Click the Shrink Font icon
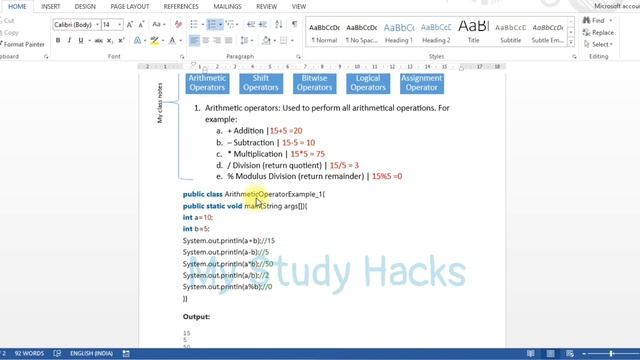This screenshot has width=640, height=360. click(x=141, y=25)
